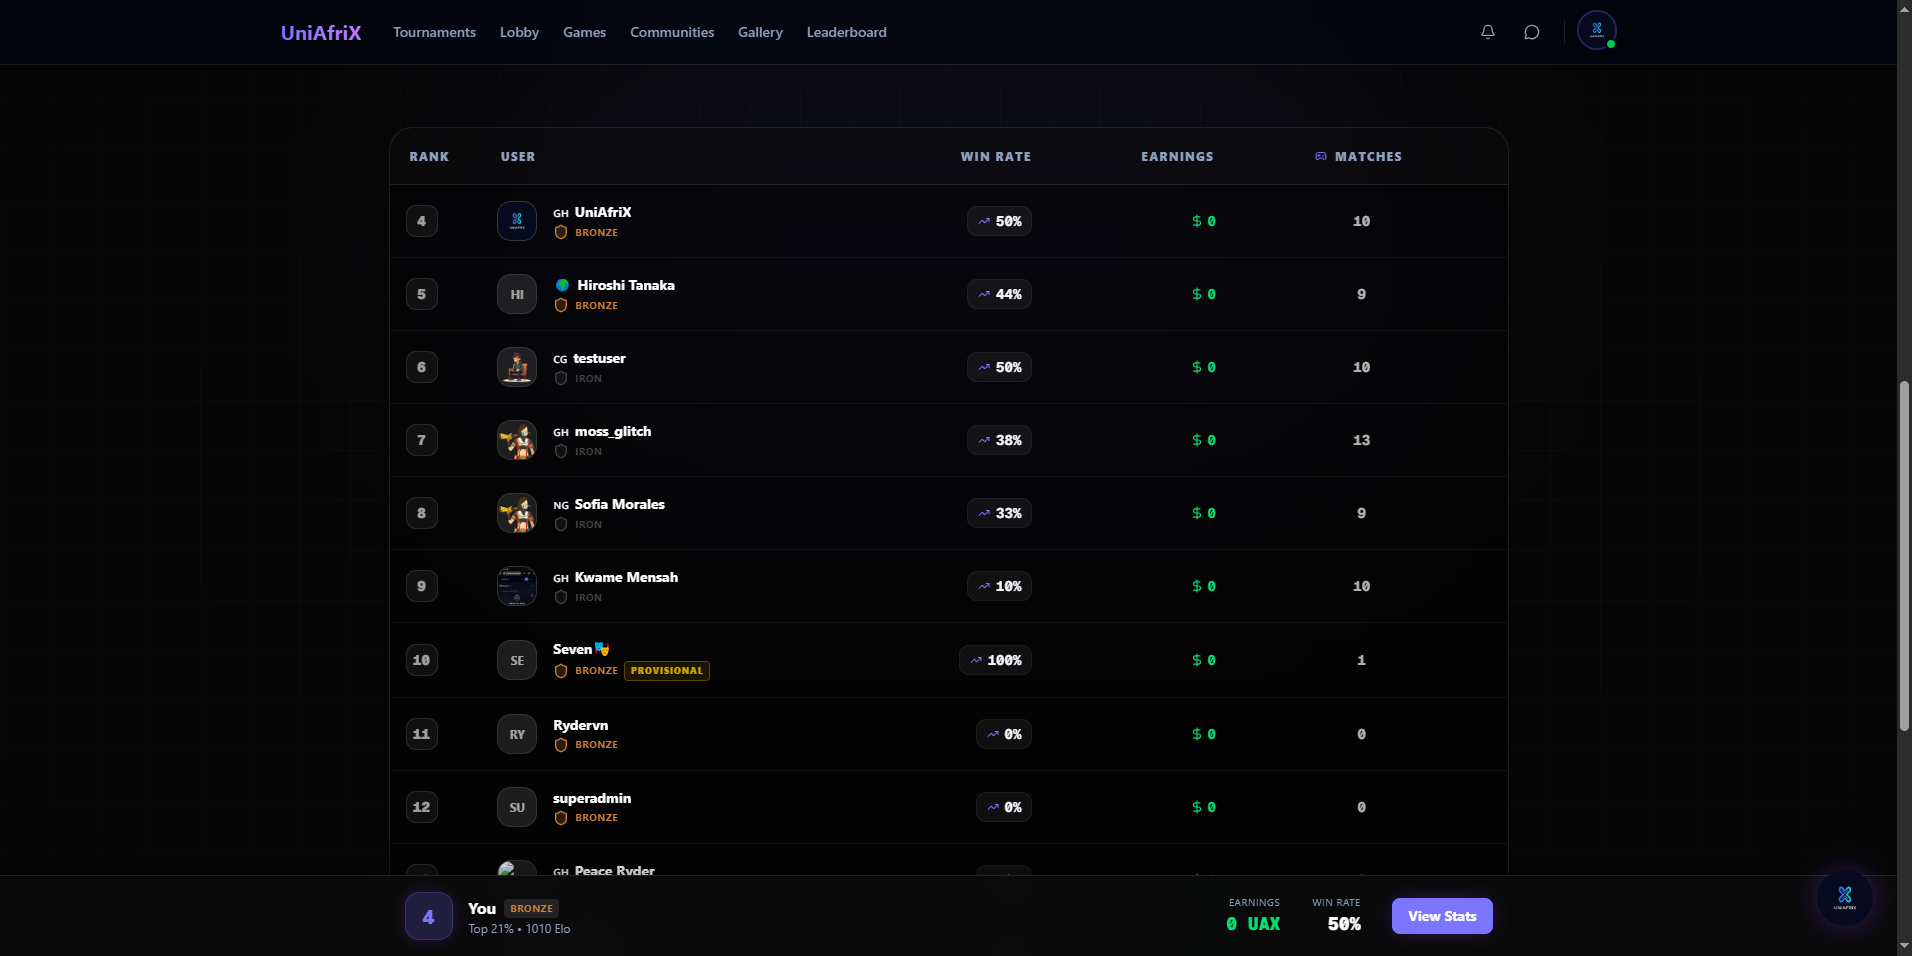Click the mask emoji next to Seven
Screen dimensions: 1912x956
pyautogui.click(x=602, y=649)
